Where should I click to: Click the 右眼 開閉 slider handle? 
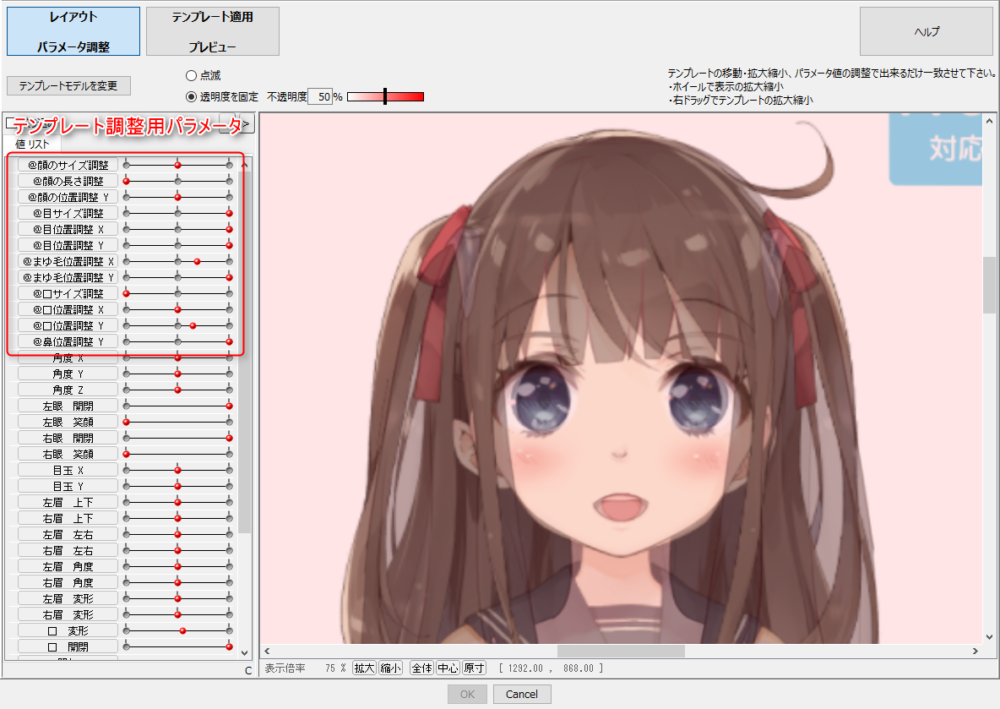coord(230,438)
